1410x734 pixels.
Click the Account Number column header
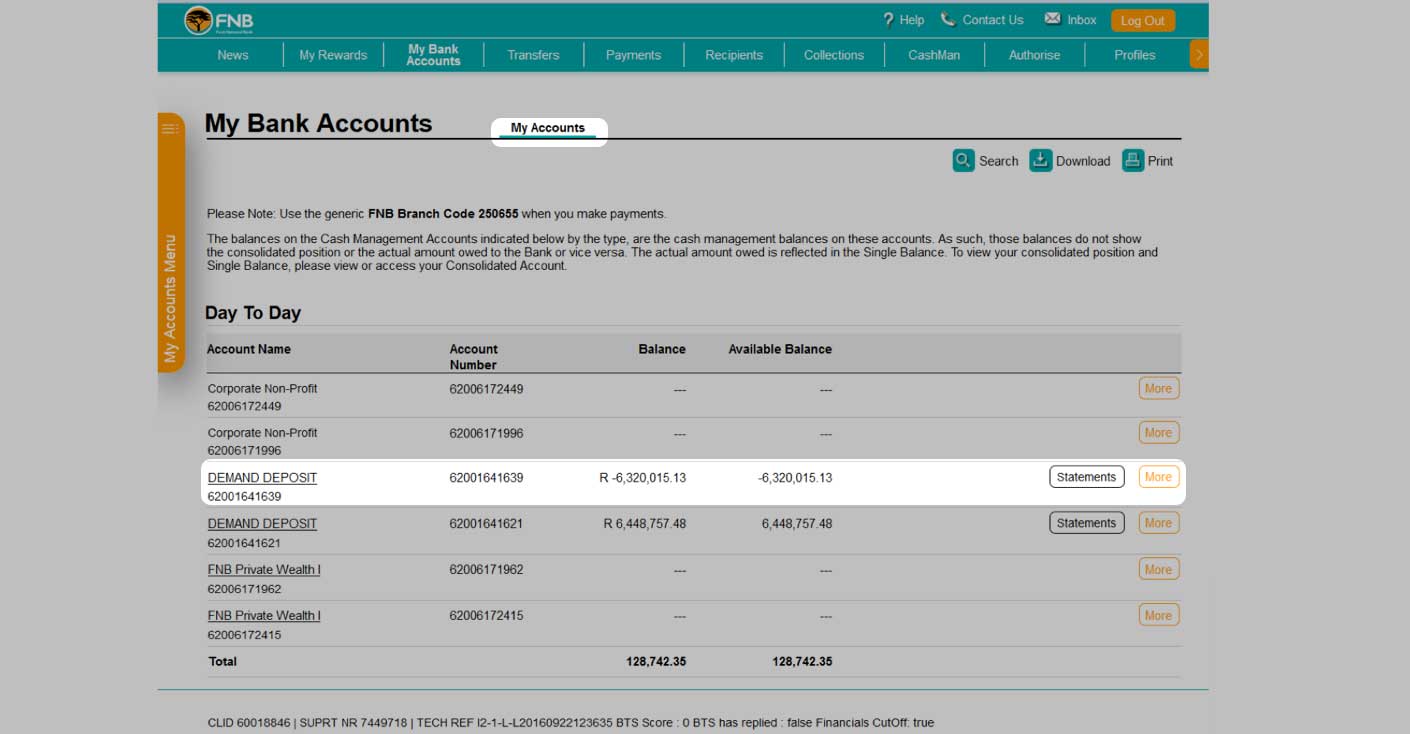tap(473, 357)
